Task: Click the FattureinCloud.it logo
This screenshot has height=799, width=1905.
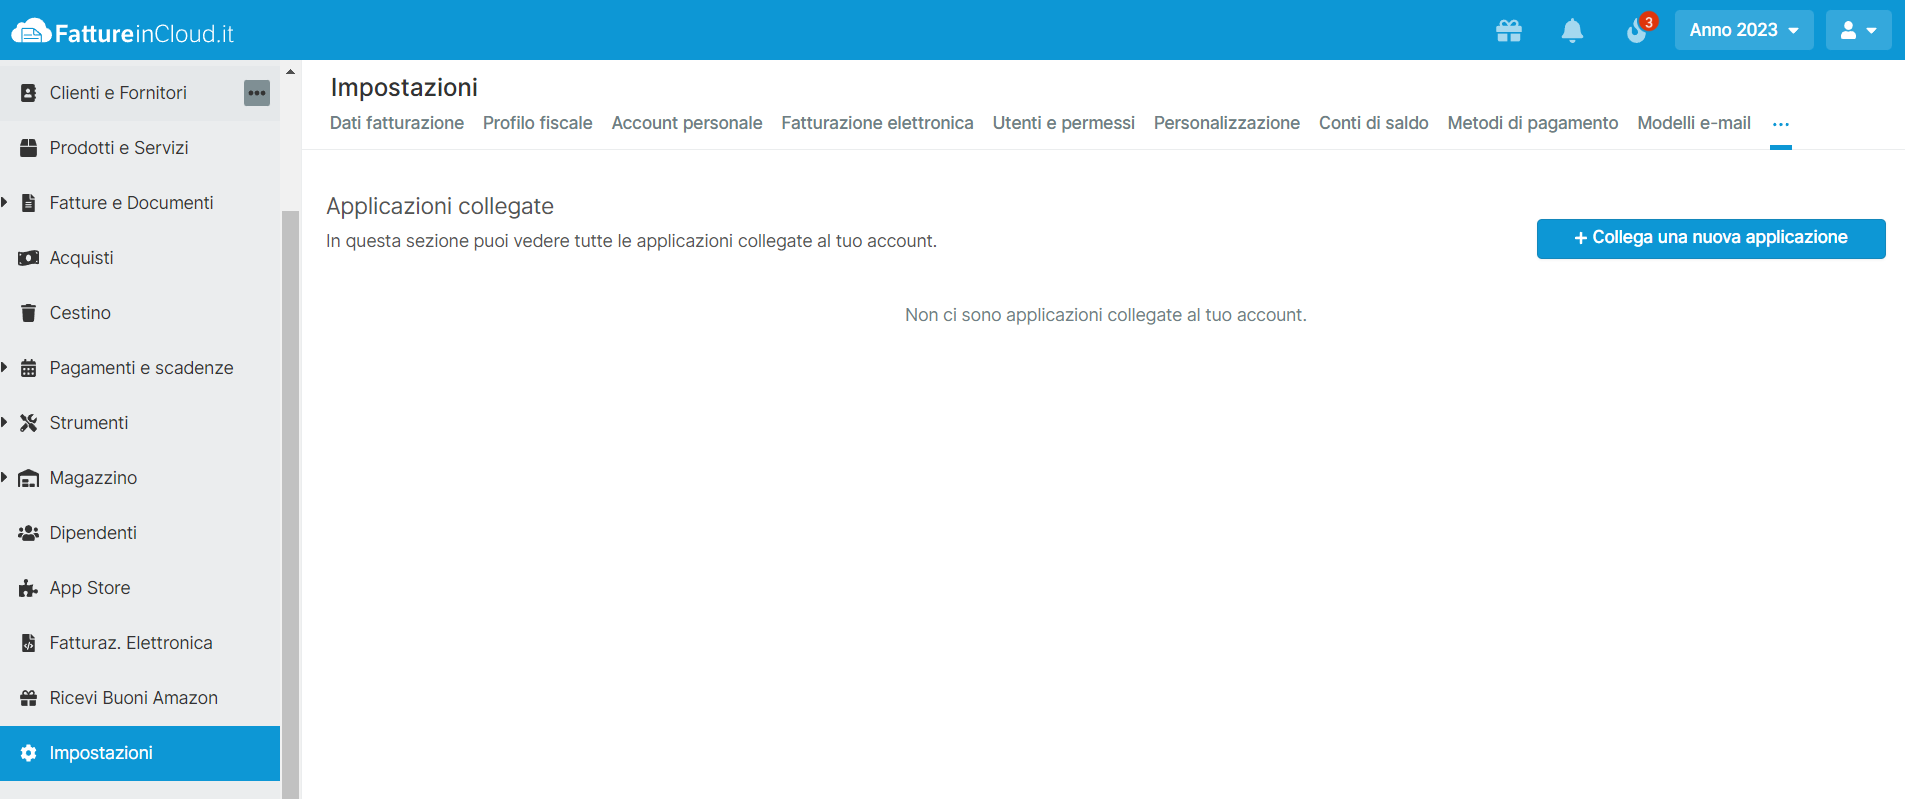Action: [x=122, y=32]
